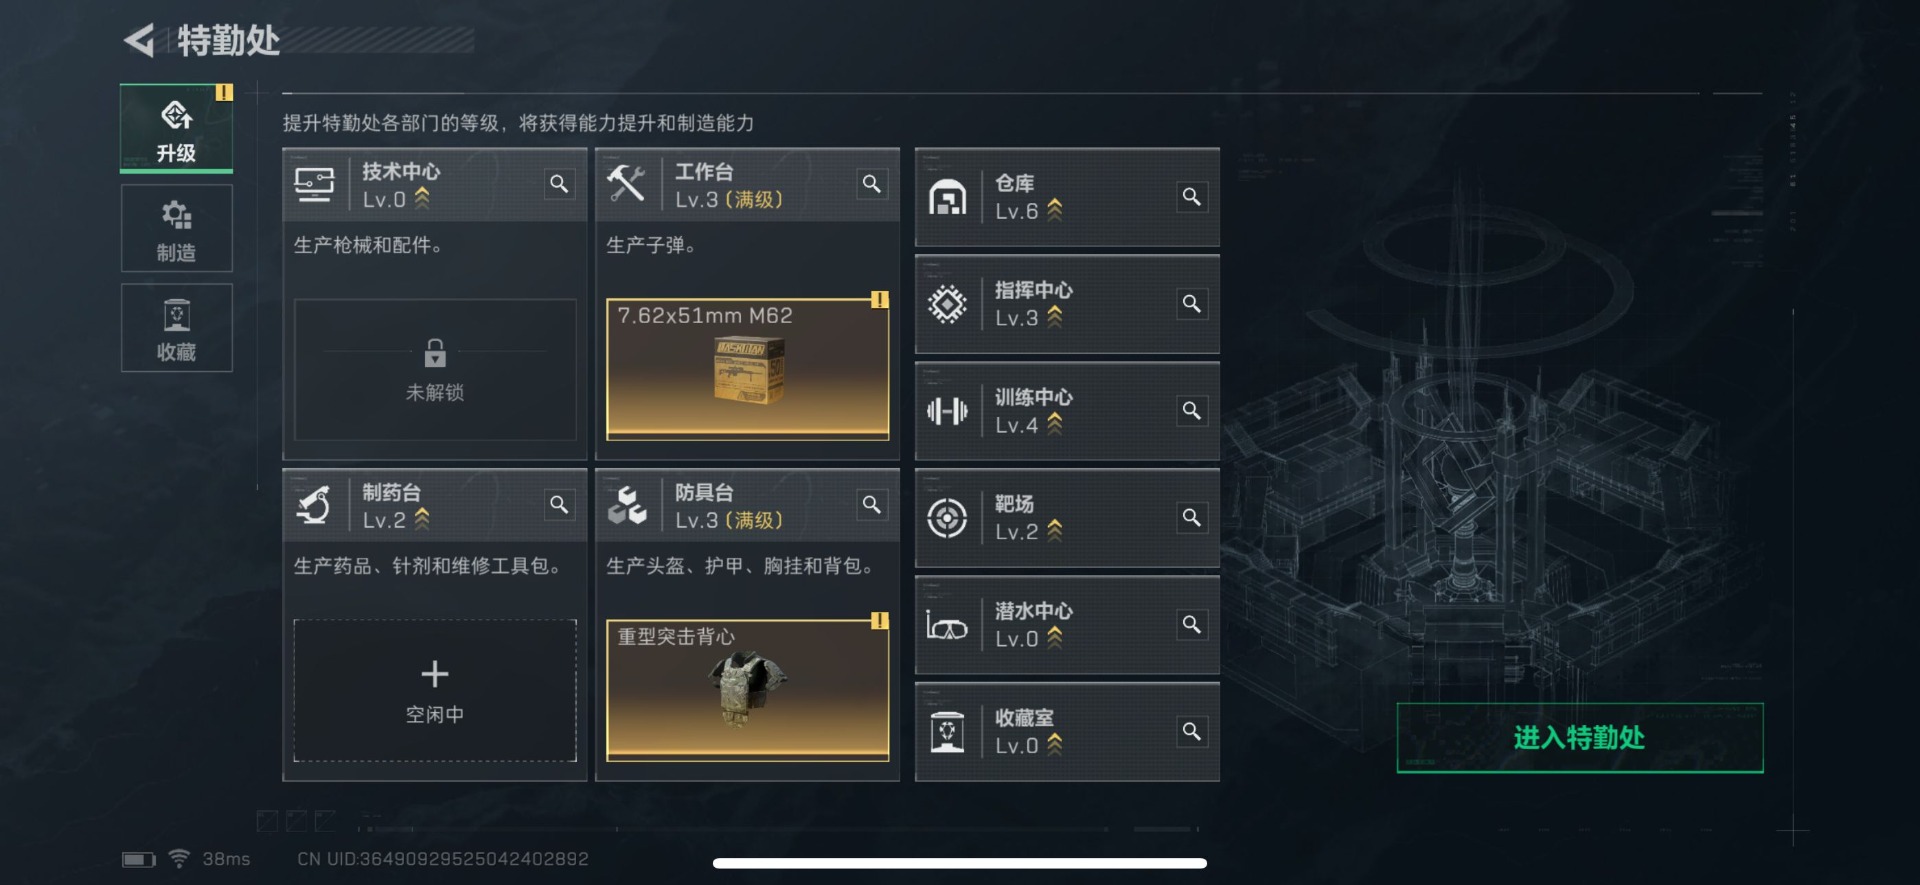Add production in 空闲中 slot

[435, 691]
